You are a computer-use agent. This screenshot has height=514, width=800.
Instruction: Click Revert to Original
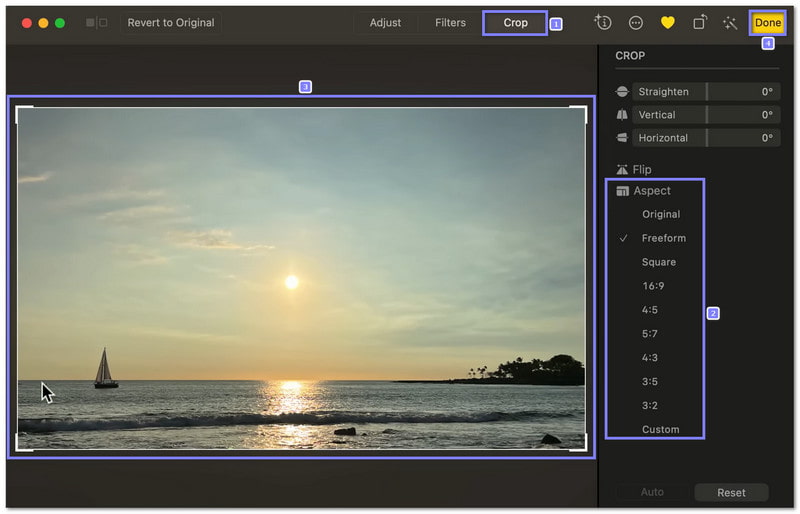tap(171, 22)
